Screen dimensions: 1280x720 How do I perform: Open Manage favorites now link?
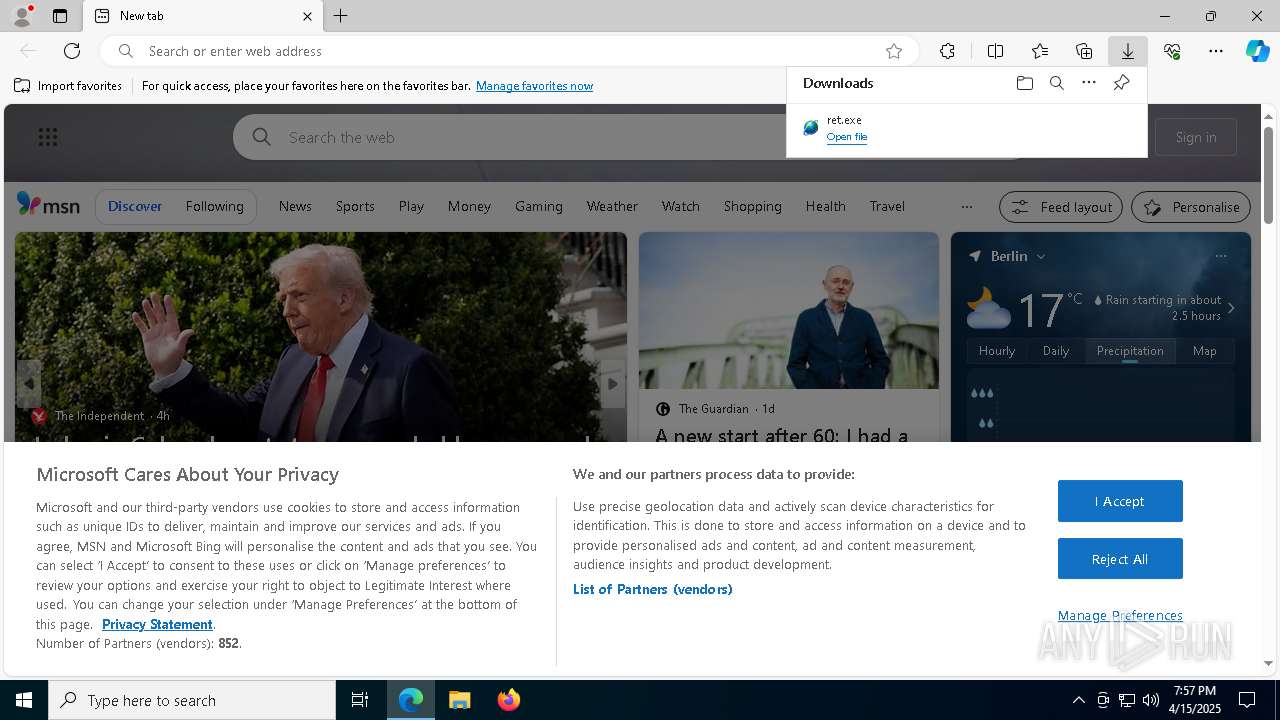534,86
